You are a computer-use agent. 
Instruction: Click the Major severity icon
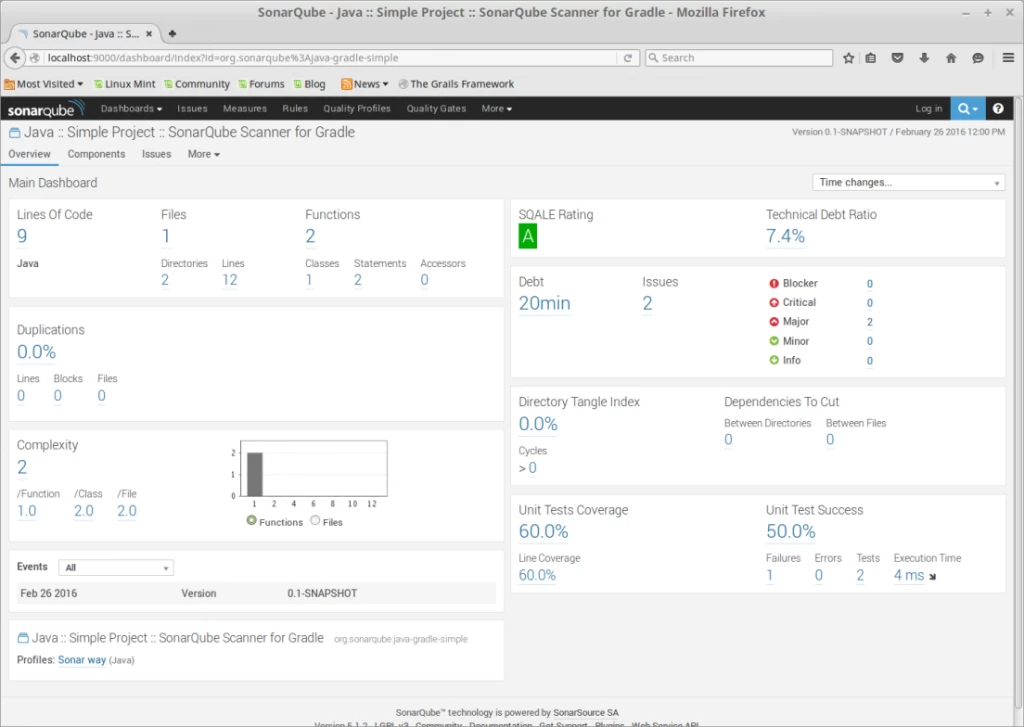[x=774, y=321]
